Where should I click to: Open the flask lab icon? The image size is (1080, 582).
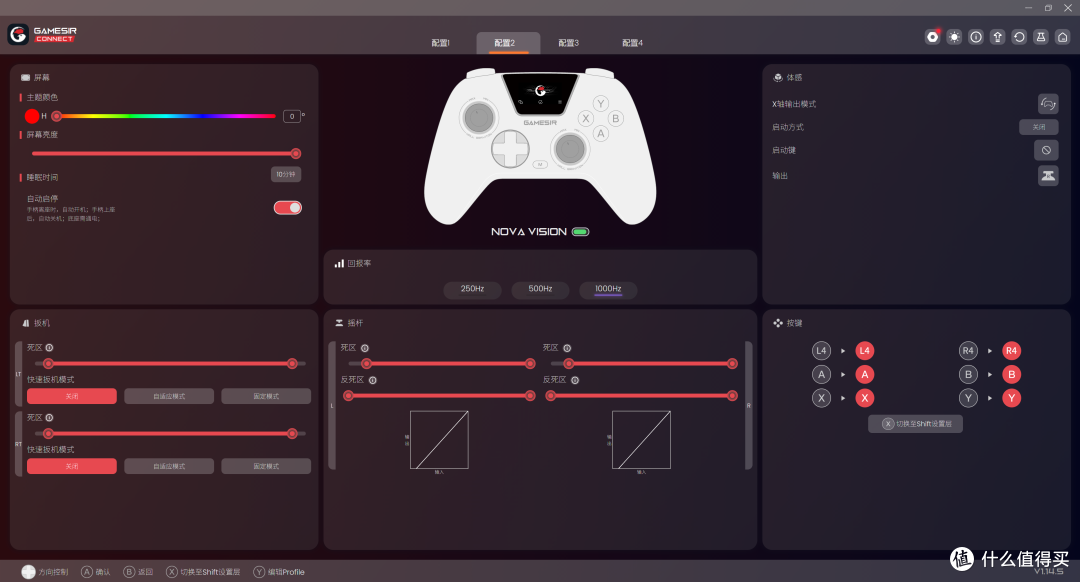[x=1041, y=37]
